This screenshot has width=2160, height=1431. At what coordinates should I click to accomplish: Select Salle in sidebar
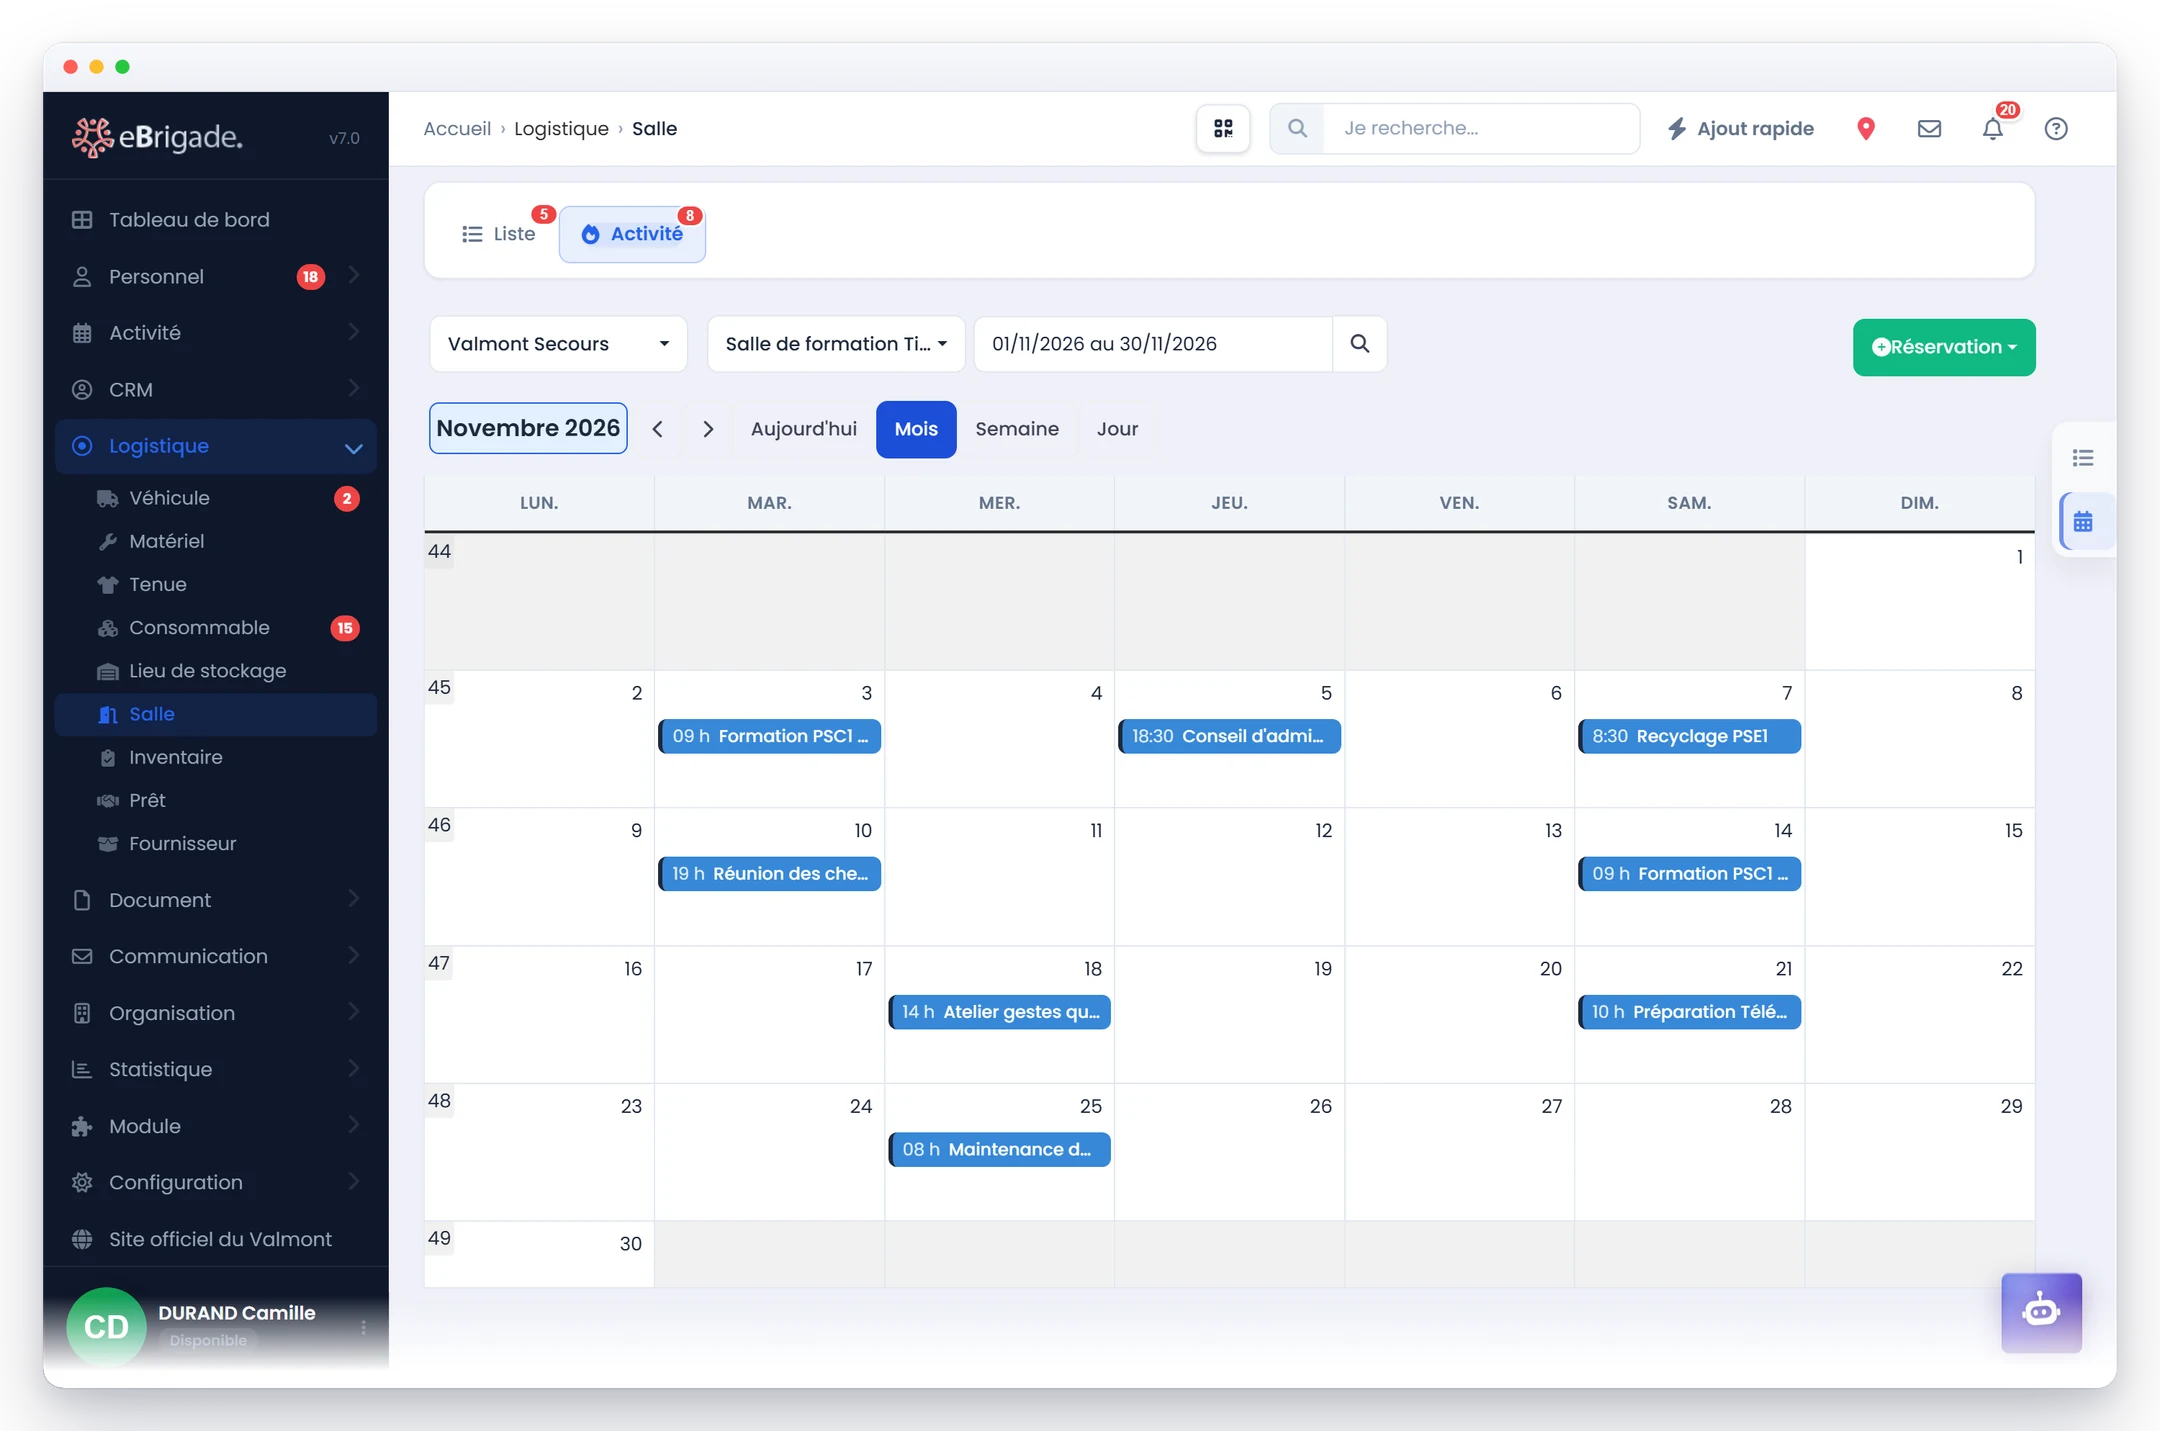216,714
